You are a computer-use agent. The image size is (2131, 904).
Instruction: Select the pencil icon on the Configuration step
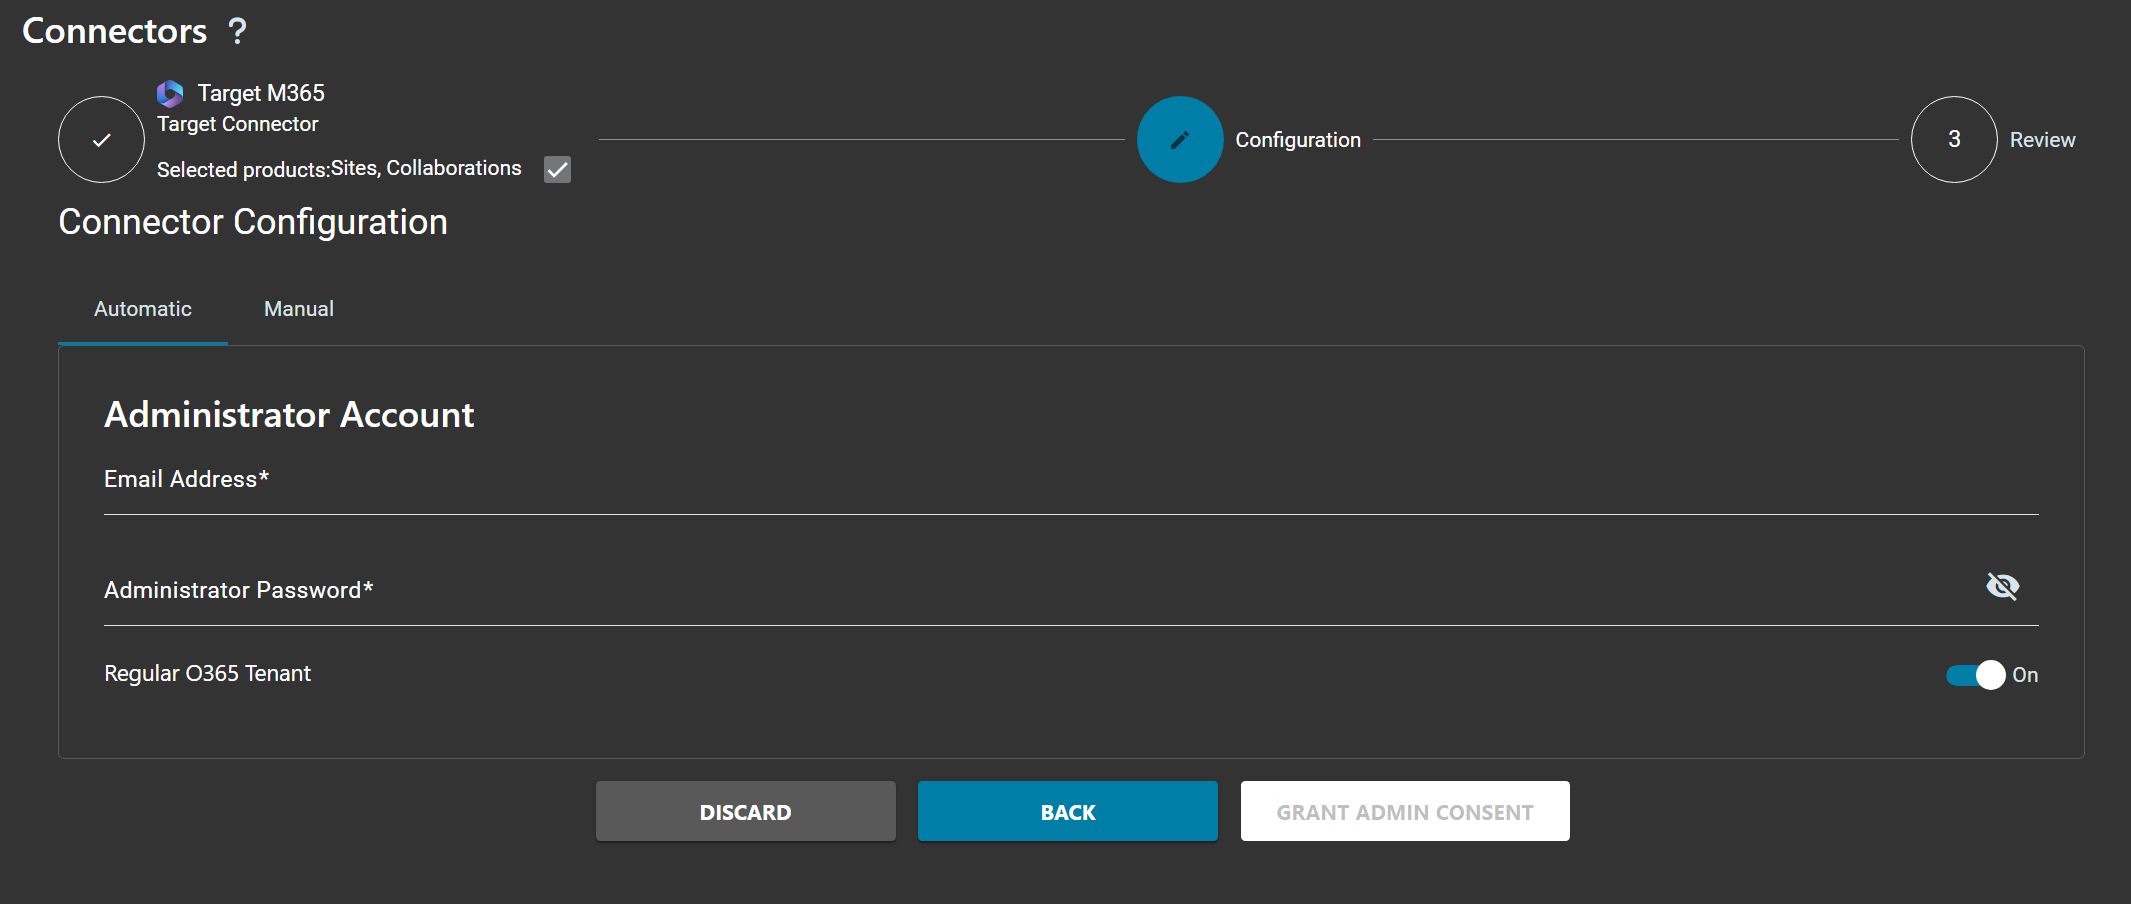[1180, 139]
